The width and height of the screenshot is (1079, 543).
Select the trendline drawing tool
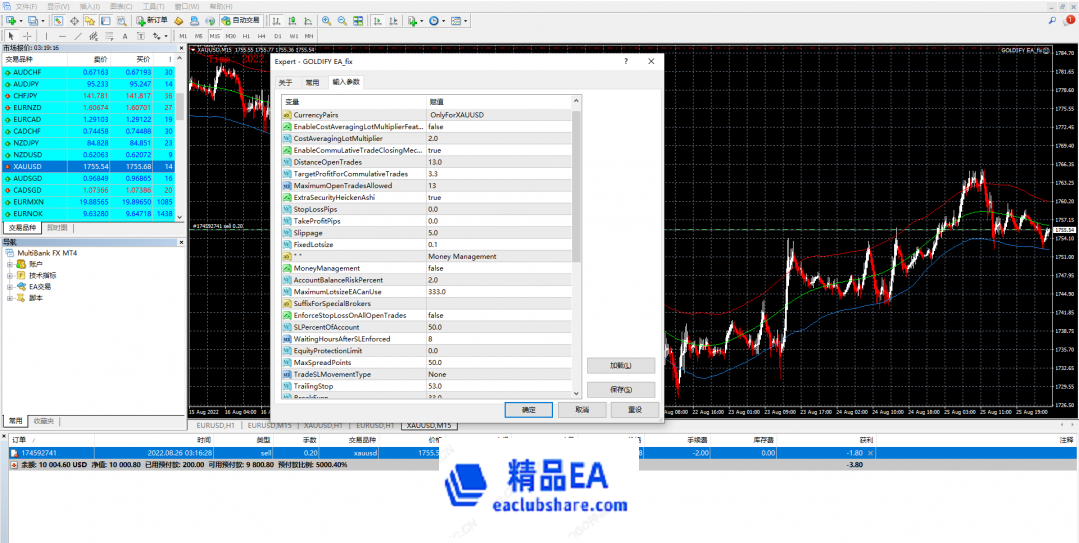(78, 36)
